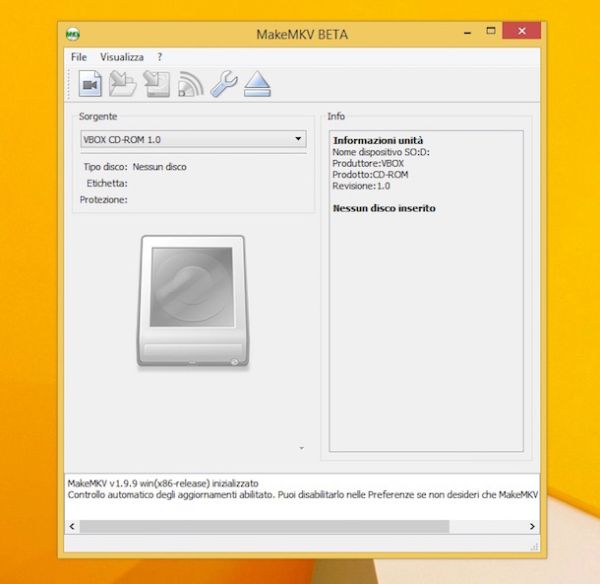Start streaming with the broadcast icon
The height and width of the screenshot is (584, 600).
pyautogui.click(x=189, y=85)
